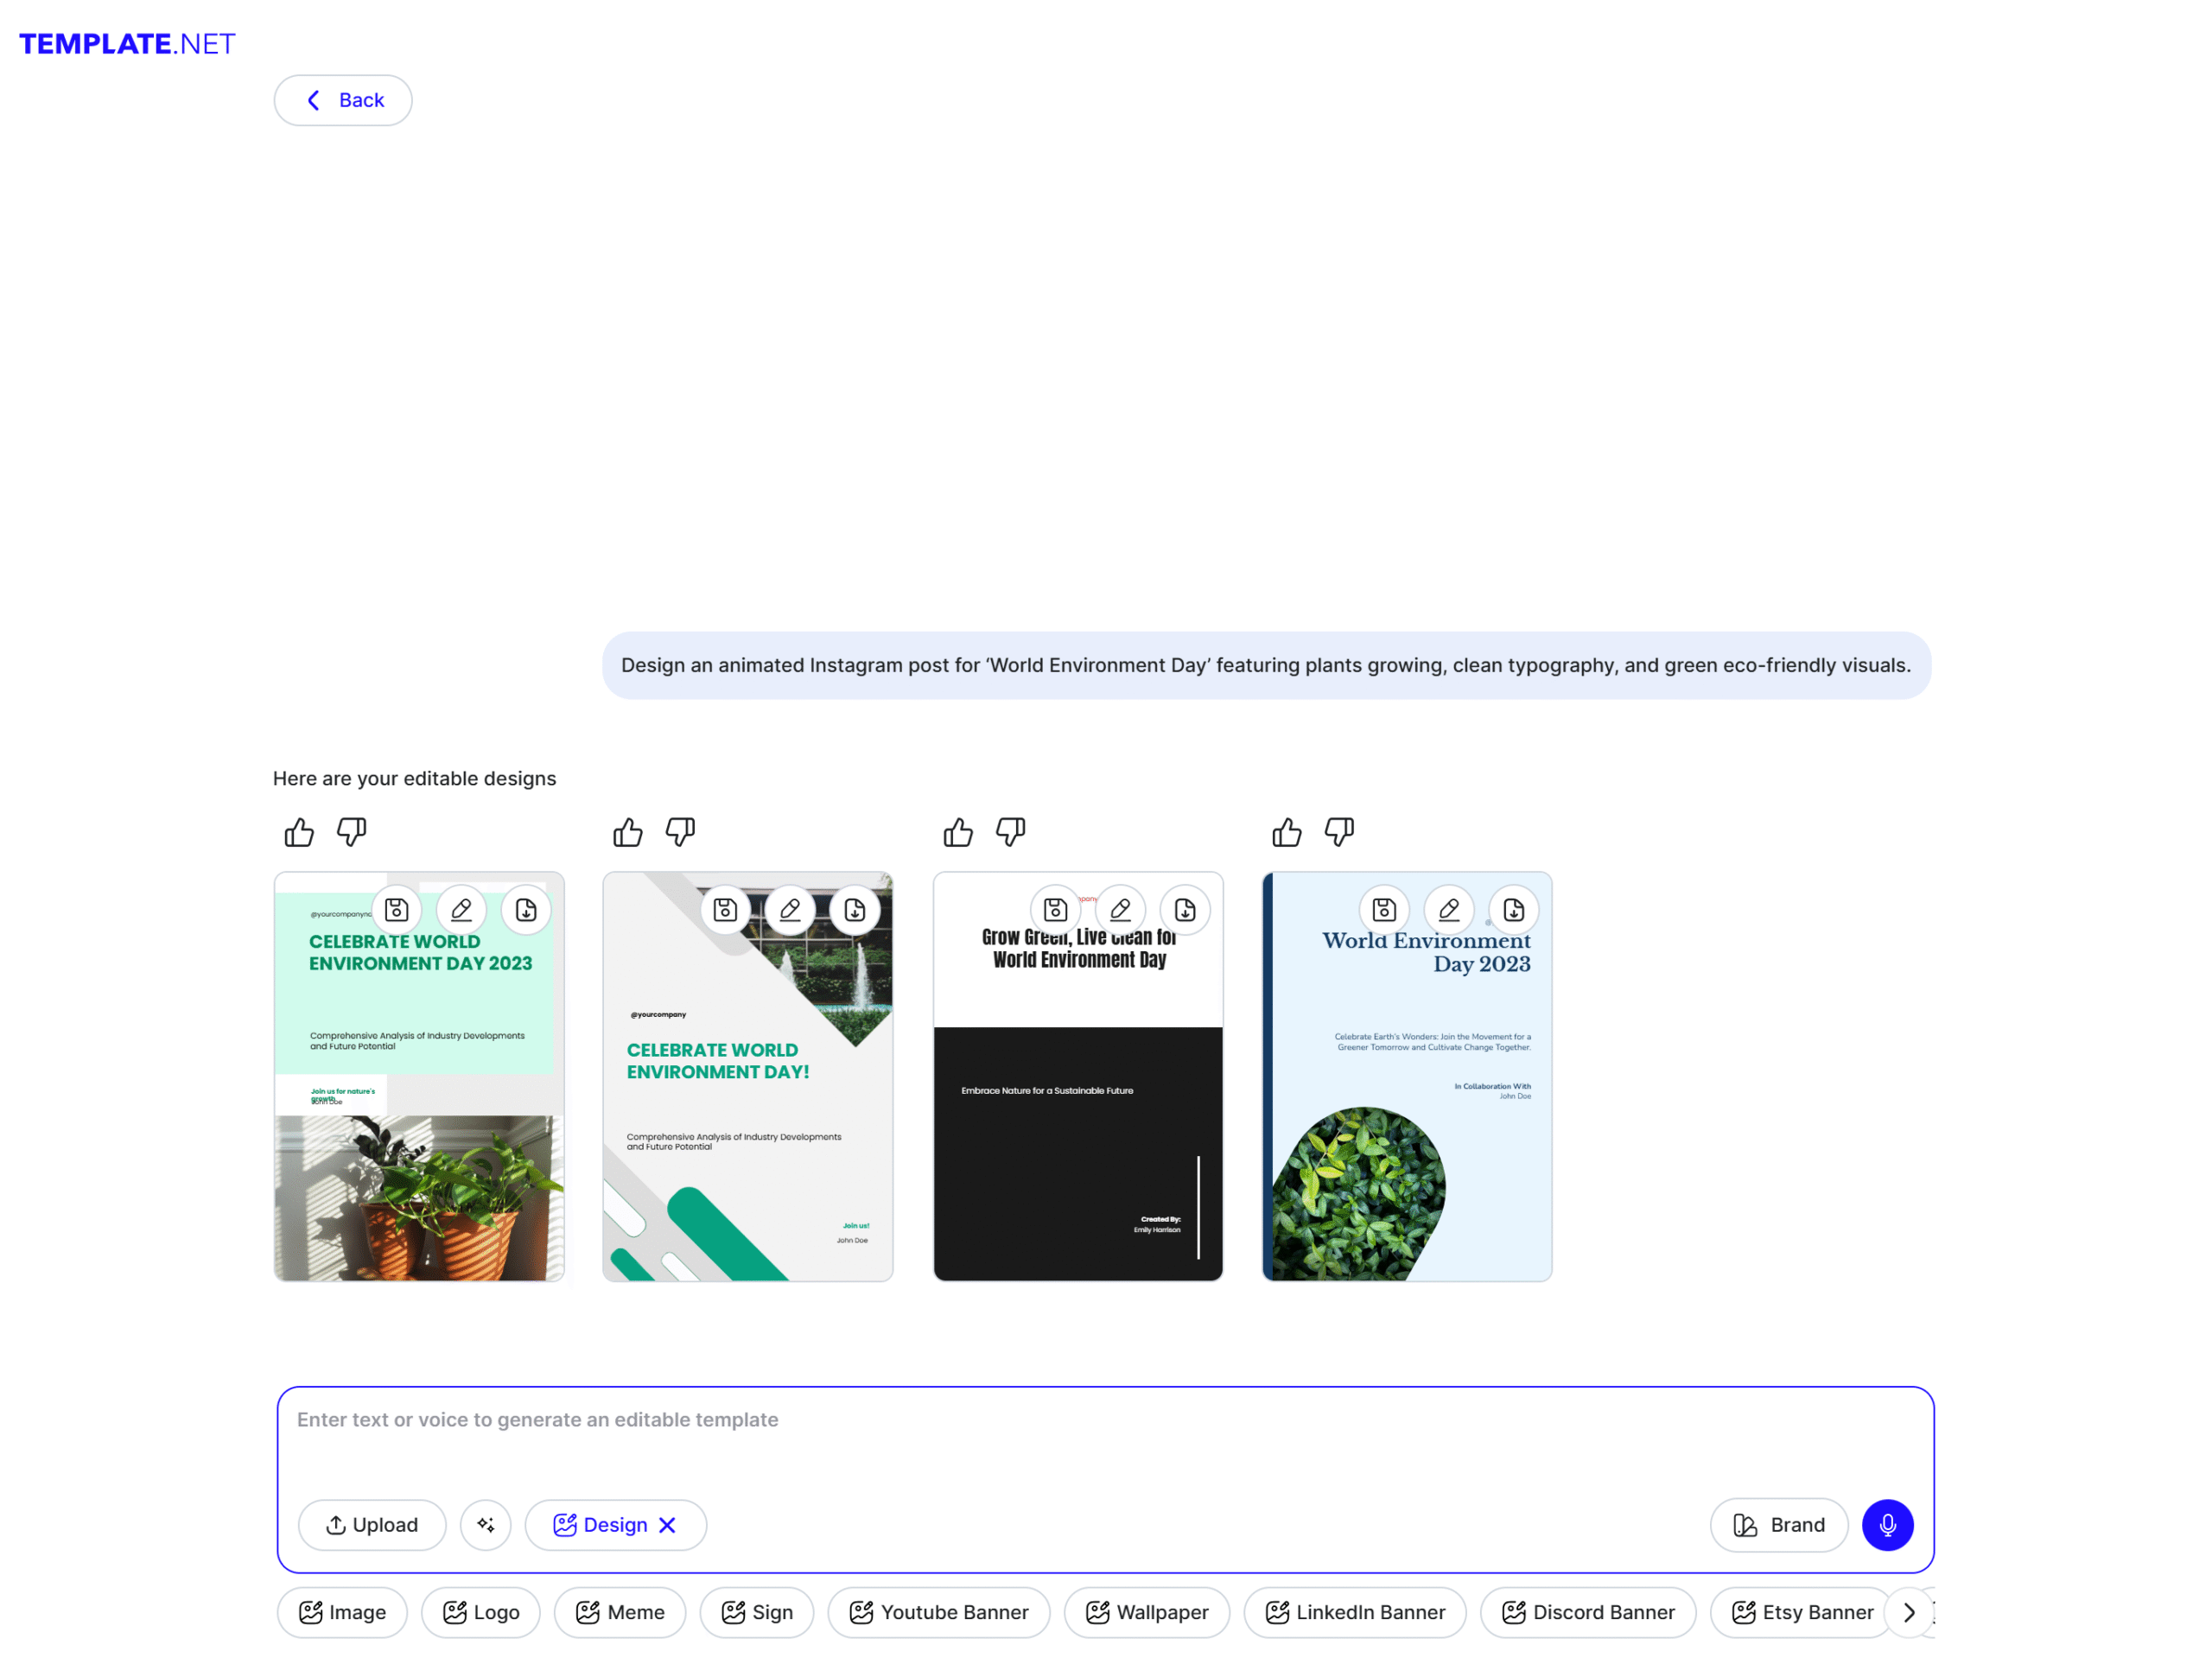Image resolution: width=2212 pixels, height=1658 pixels.
Task: Give thumbs up to the fourth design
Action: tap(1287, 832)
